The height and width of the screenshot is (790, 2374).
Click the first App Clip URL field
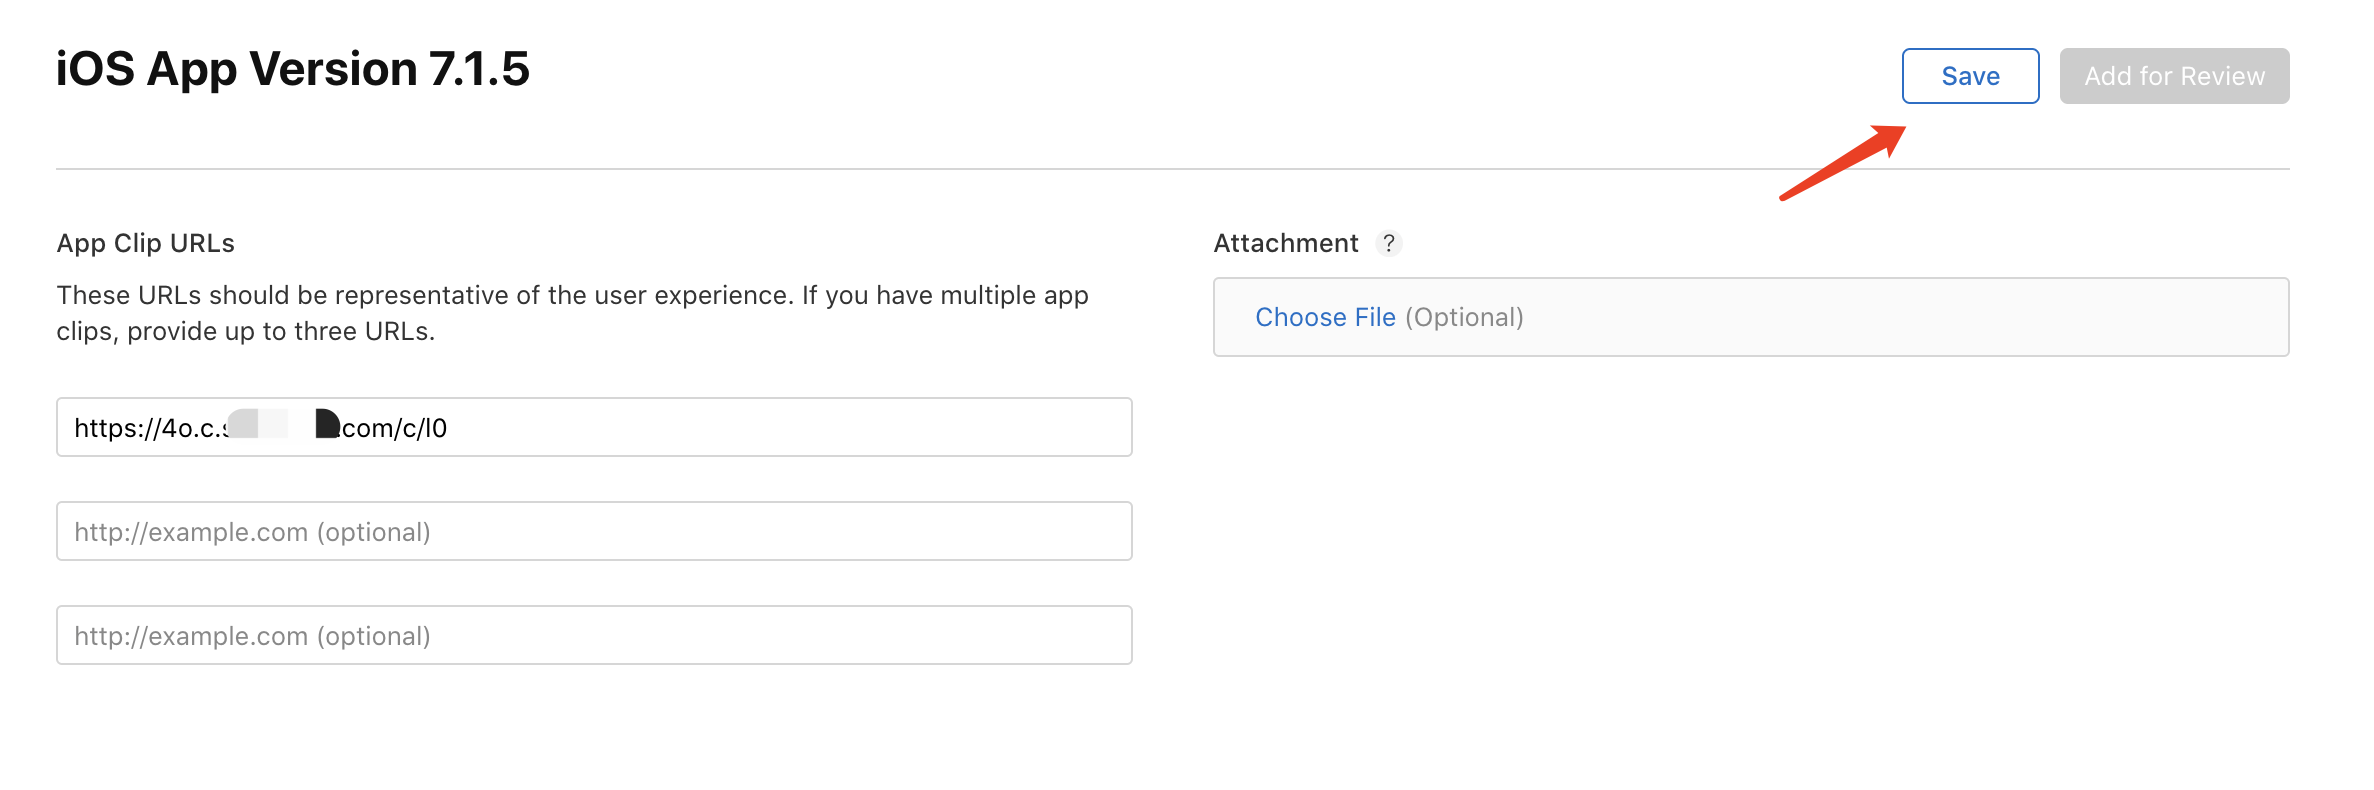point(780,427)
